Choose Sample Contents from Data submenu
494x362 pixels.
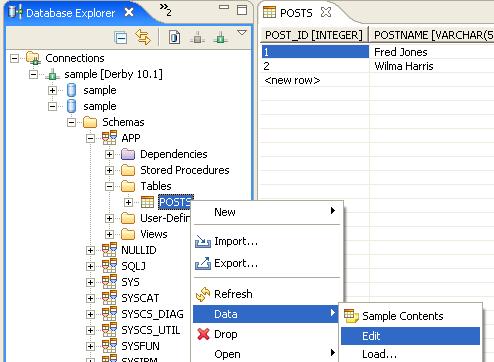(x=410, y=316)
